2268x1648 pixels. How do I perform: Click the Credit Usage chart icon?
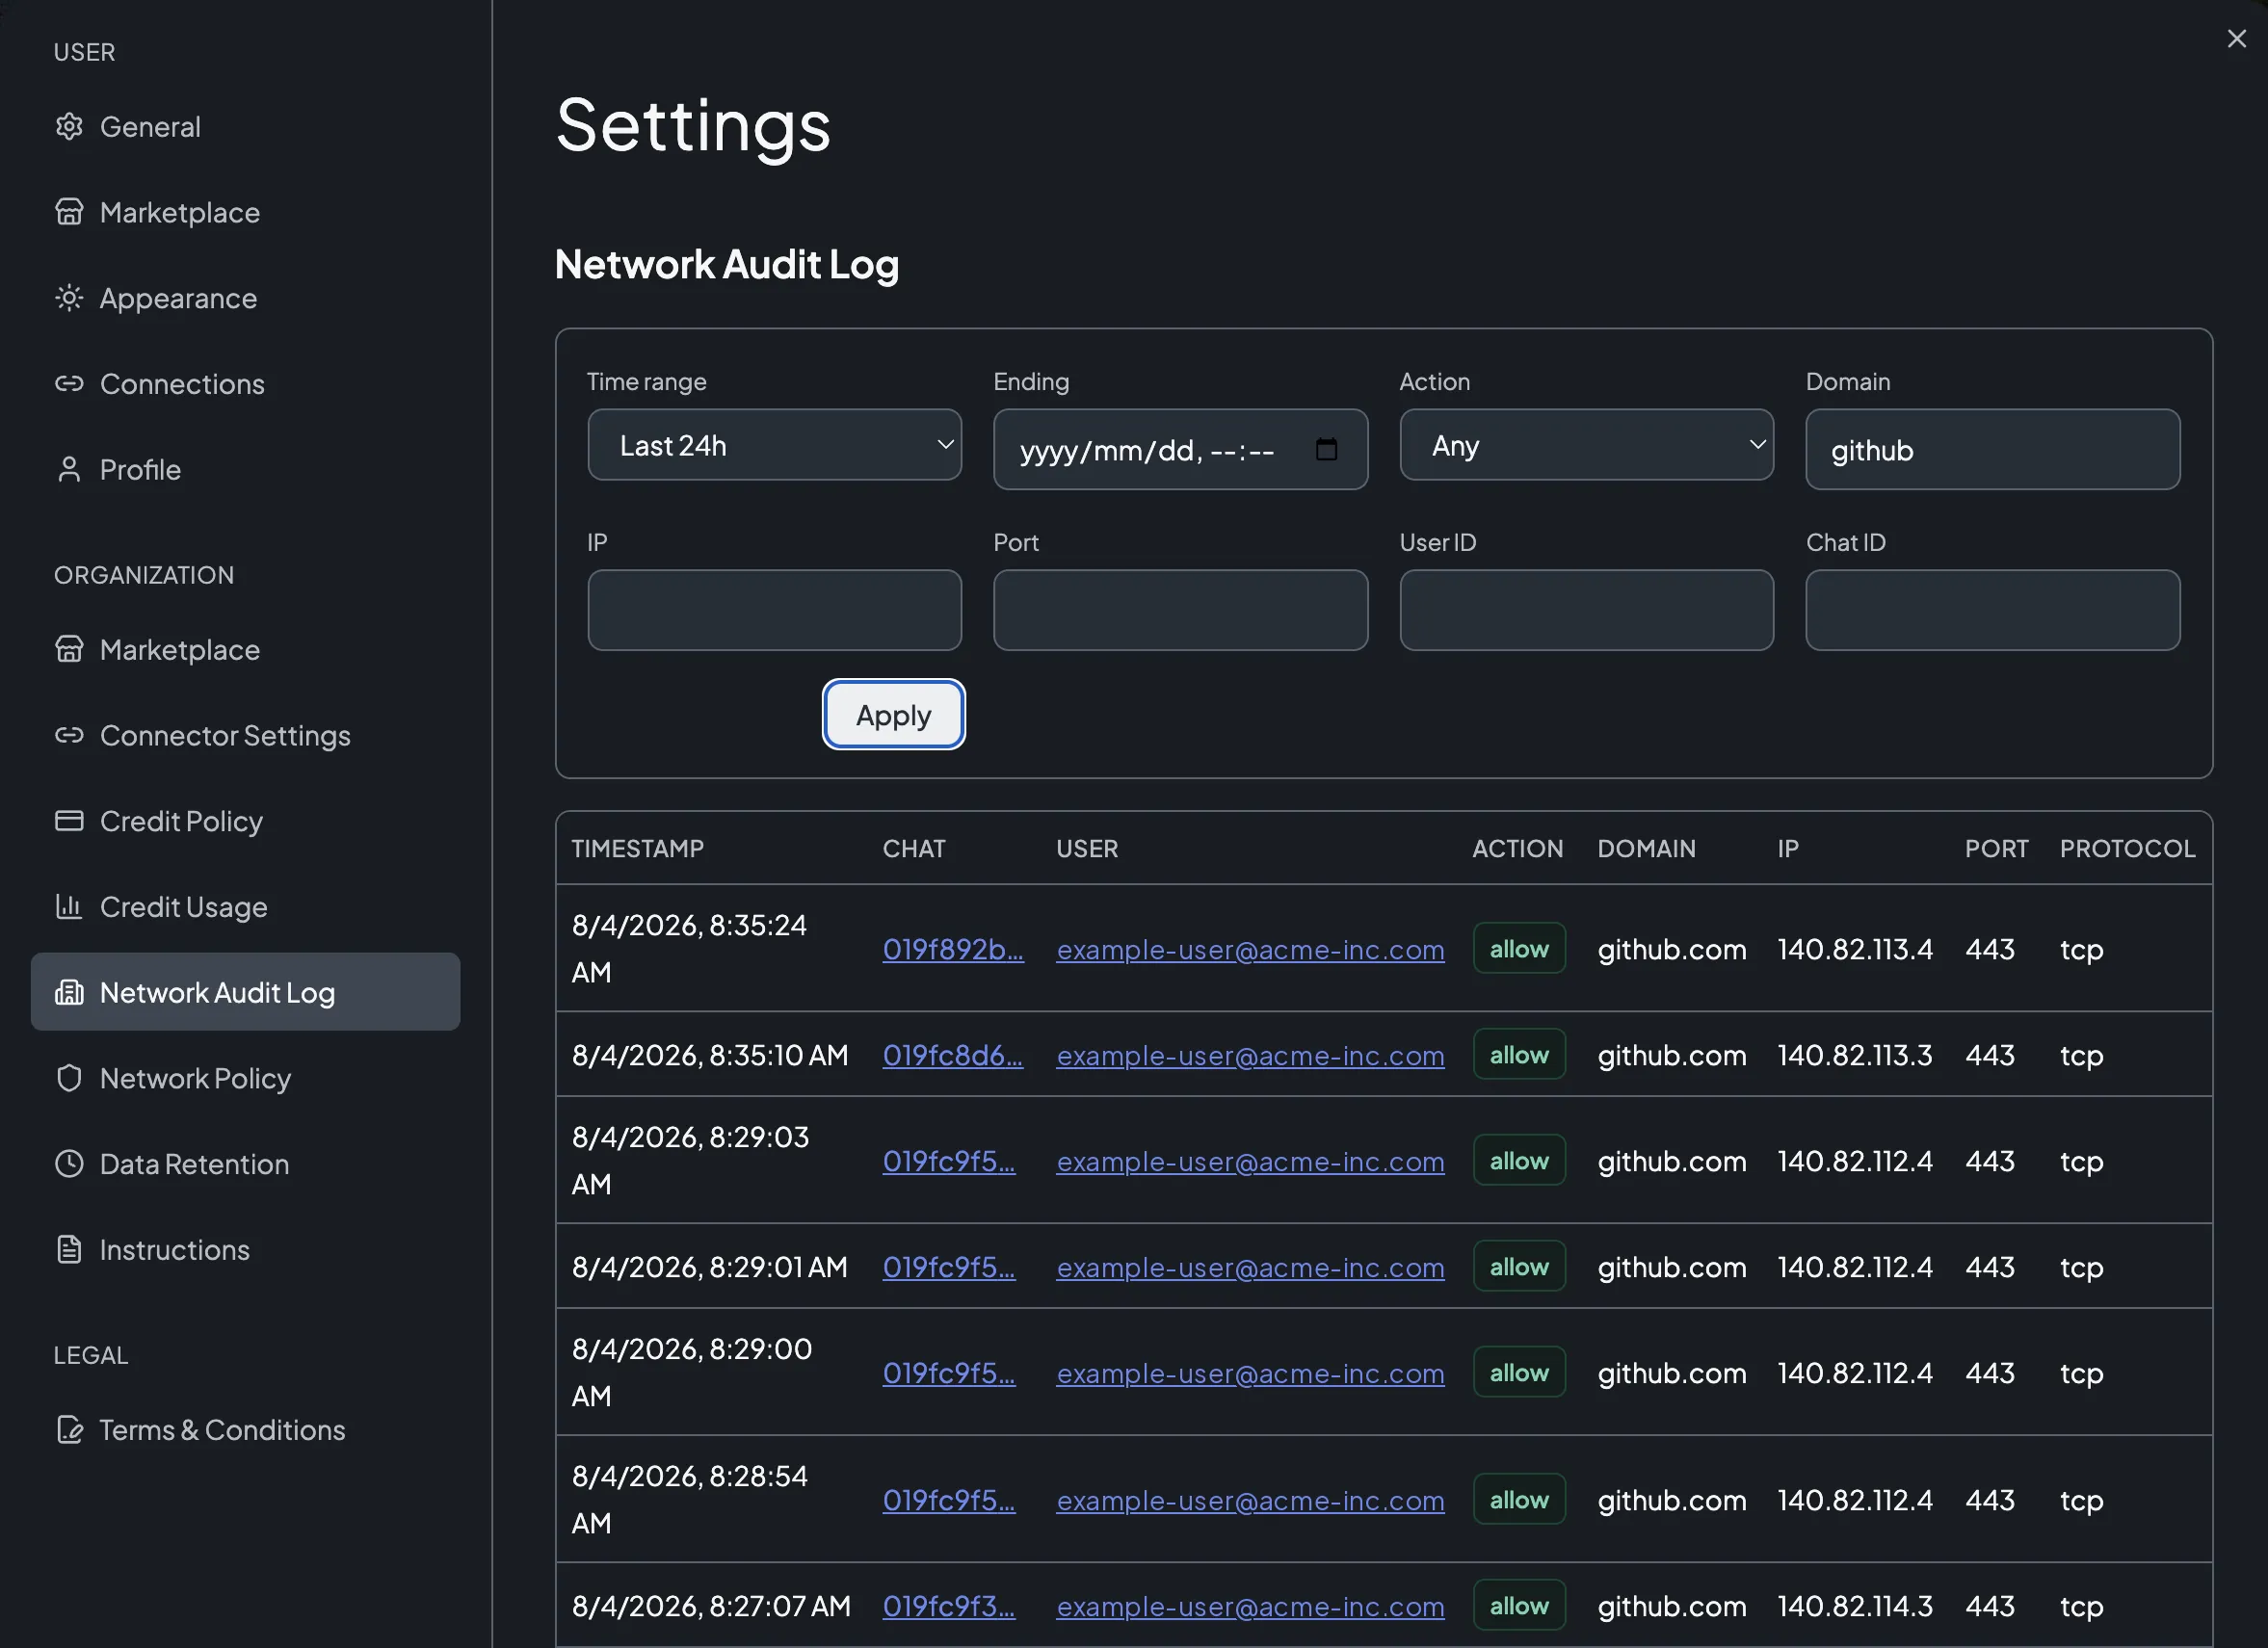[x=69, y=907]
